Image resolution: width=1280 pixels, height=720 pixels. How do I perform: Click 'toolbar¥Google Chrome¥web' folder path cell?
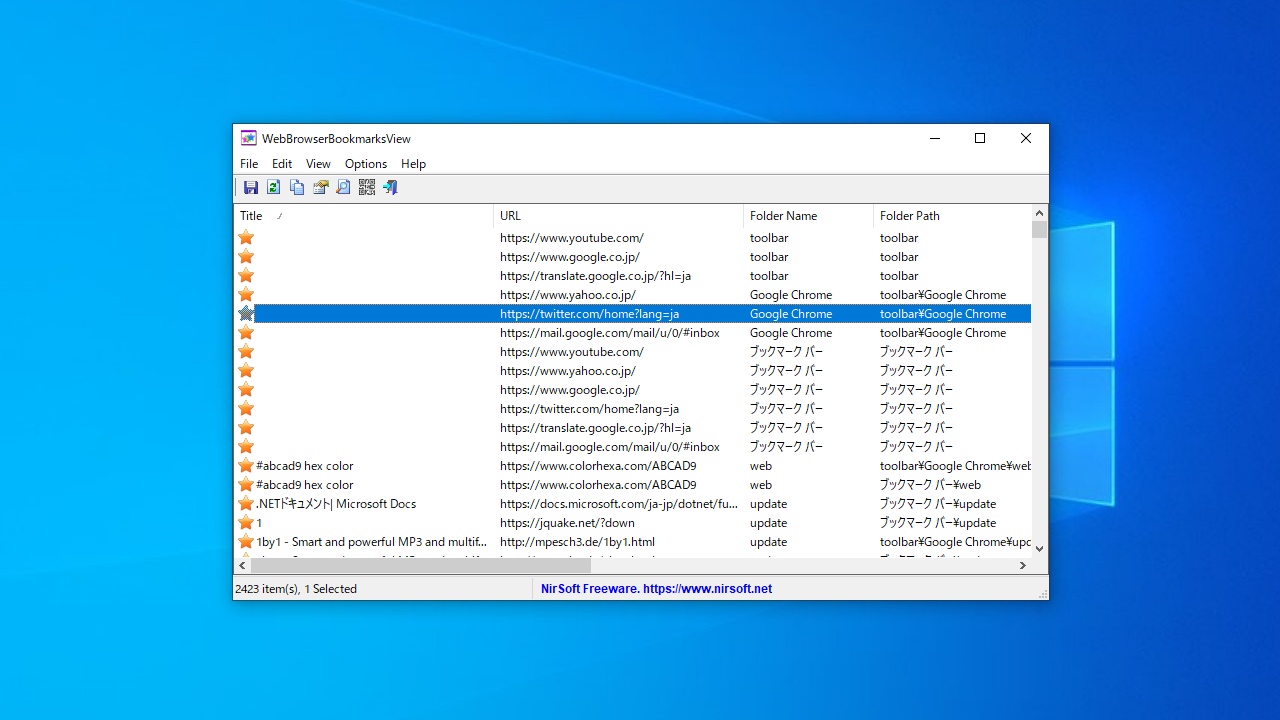click(x=955, y=466)
